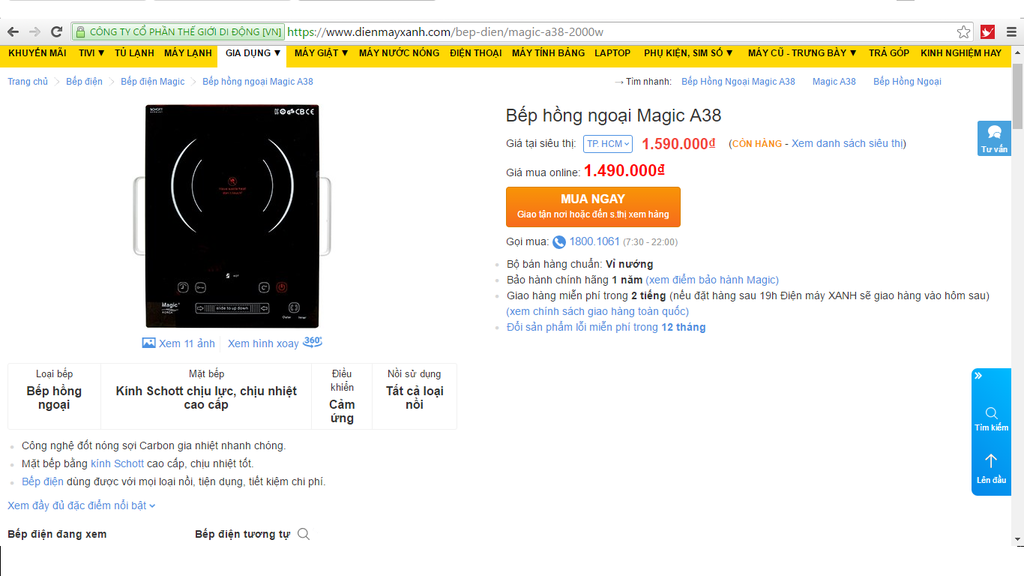Click the Bếp điện đang xem heading
Image resolution: width=1024 pixels, height=576 pixels.
point(57,534)
